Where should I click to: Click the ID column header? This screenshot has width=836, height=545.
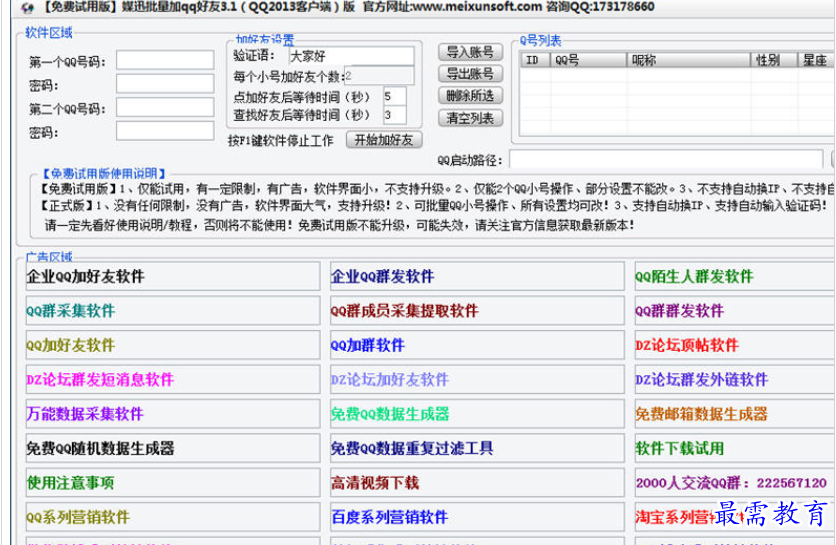(536, 60)
